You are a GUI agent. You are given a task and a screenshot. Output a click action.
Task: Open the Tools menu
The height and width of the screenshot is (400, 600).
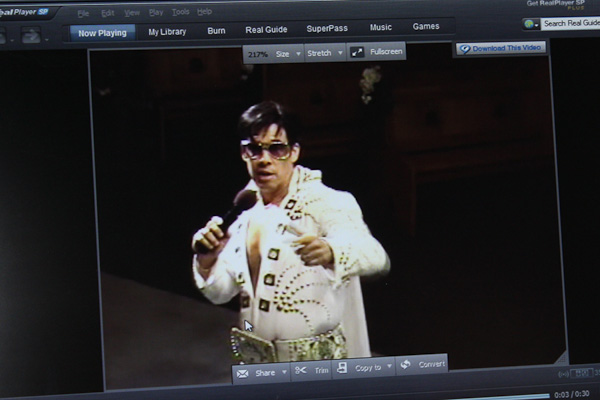coord(180,12)
